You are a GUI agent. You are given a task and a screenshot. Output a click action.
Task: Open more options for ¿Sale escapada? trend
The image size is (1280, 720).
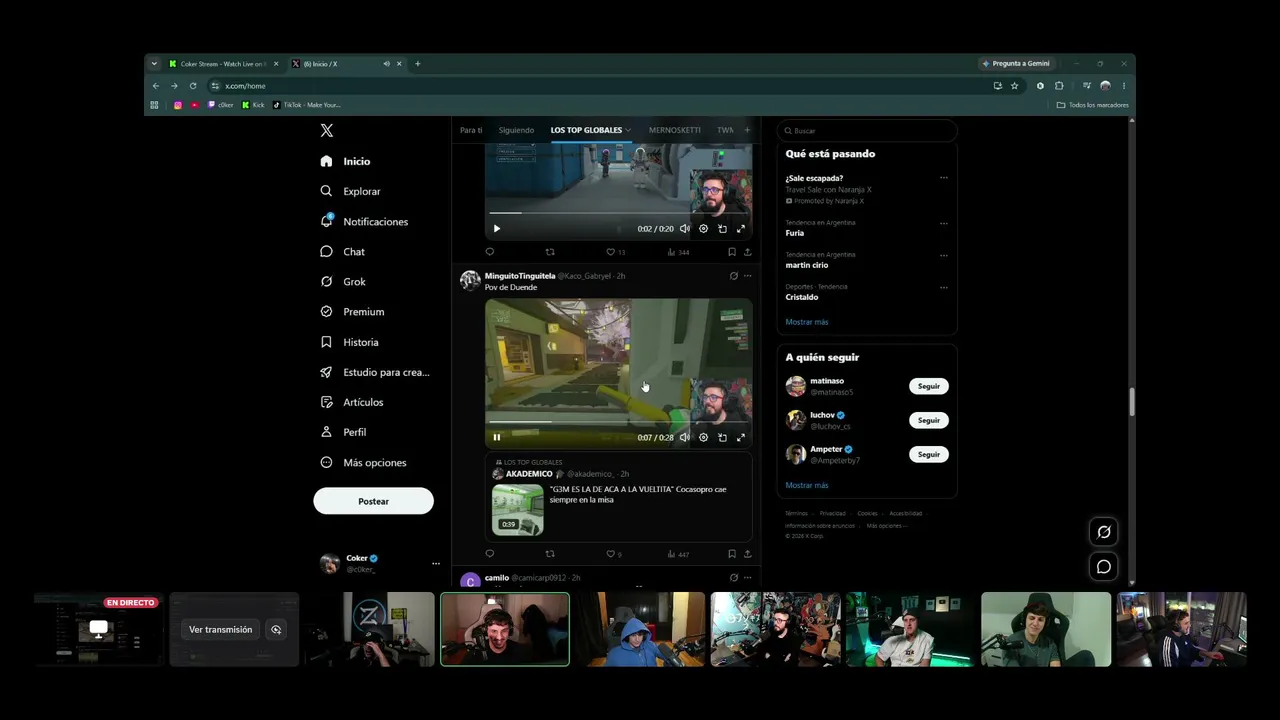click(943, 178)
